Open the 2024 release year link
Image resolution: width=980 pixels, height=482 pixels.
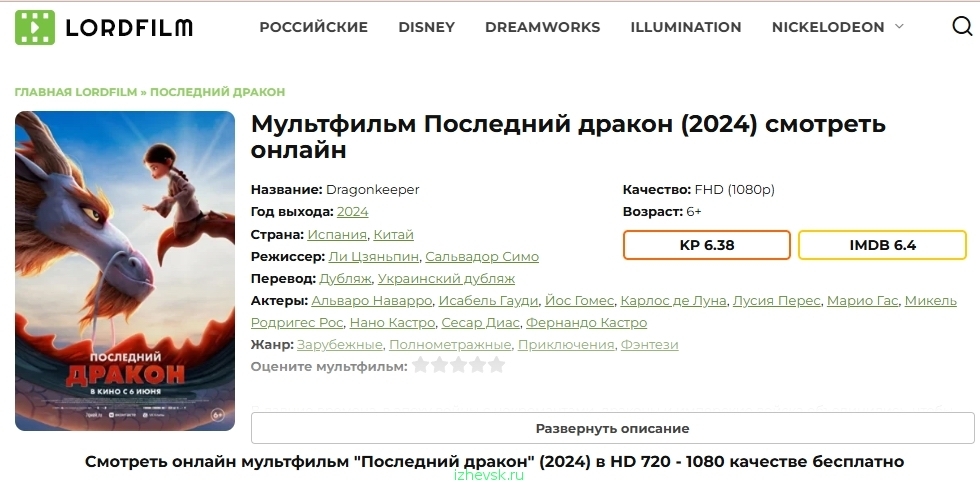tap(352, 212)
